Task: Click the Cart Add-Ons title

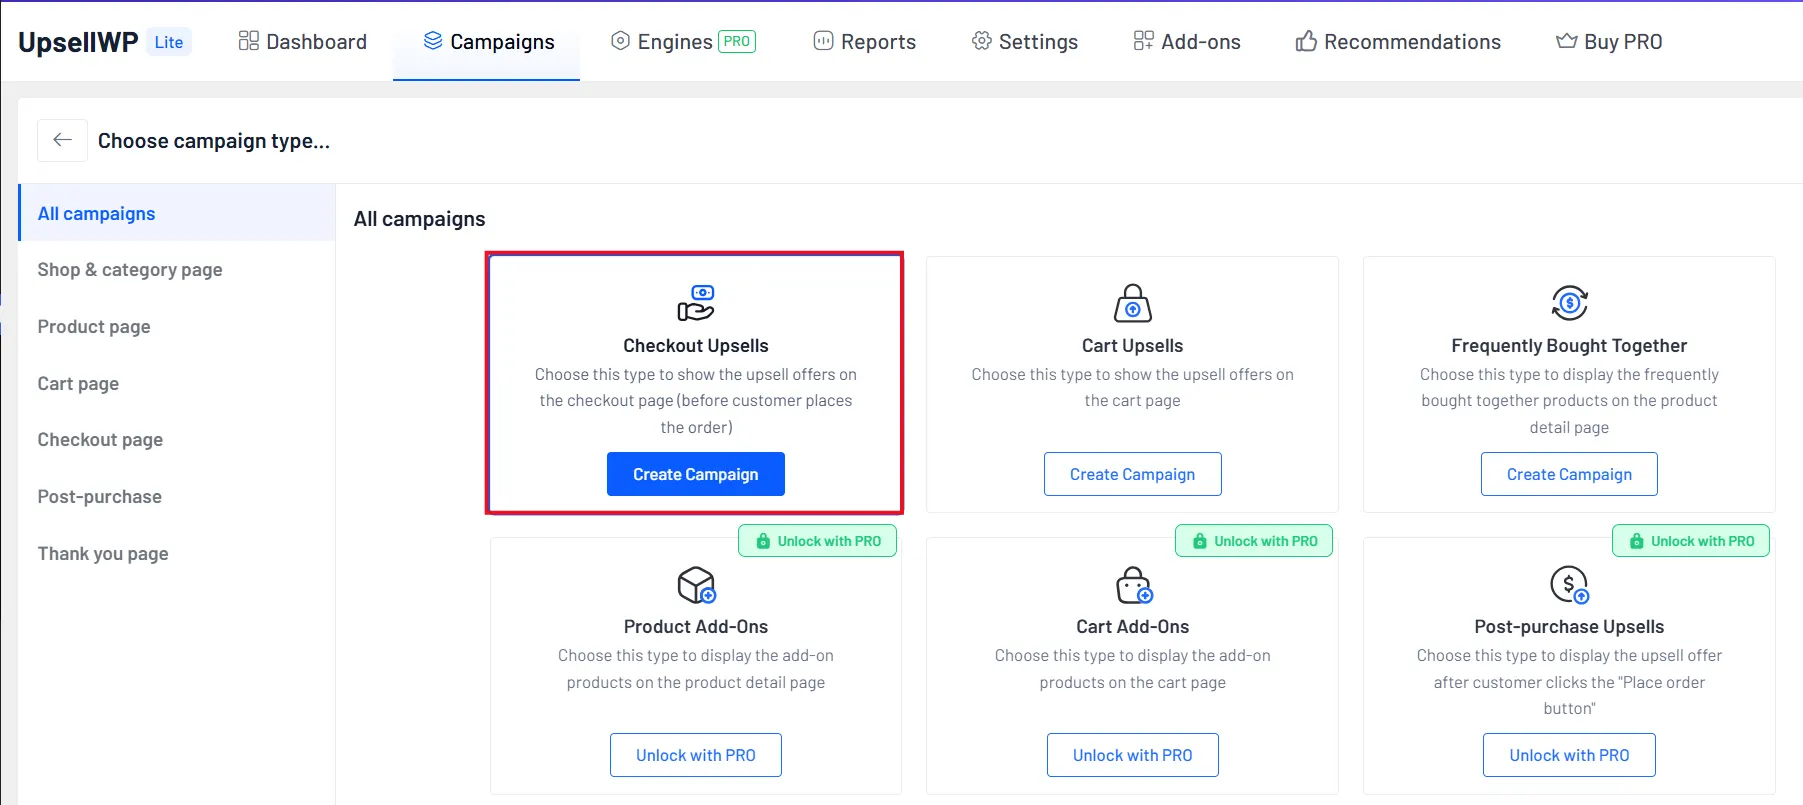Action: coord(1133,627)
